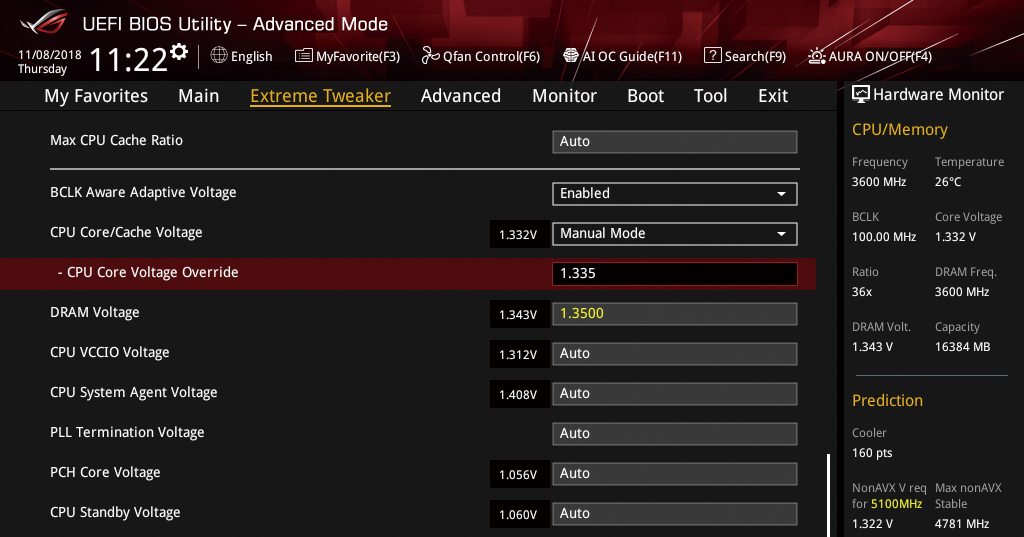Click PCH Core Voltage Auto field
The image size is (1024, 537).
coord(675,474)
